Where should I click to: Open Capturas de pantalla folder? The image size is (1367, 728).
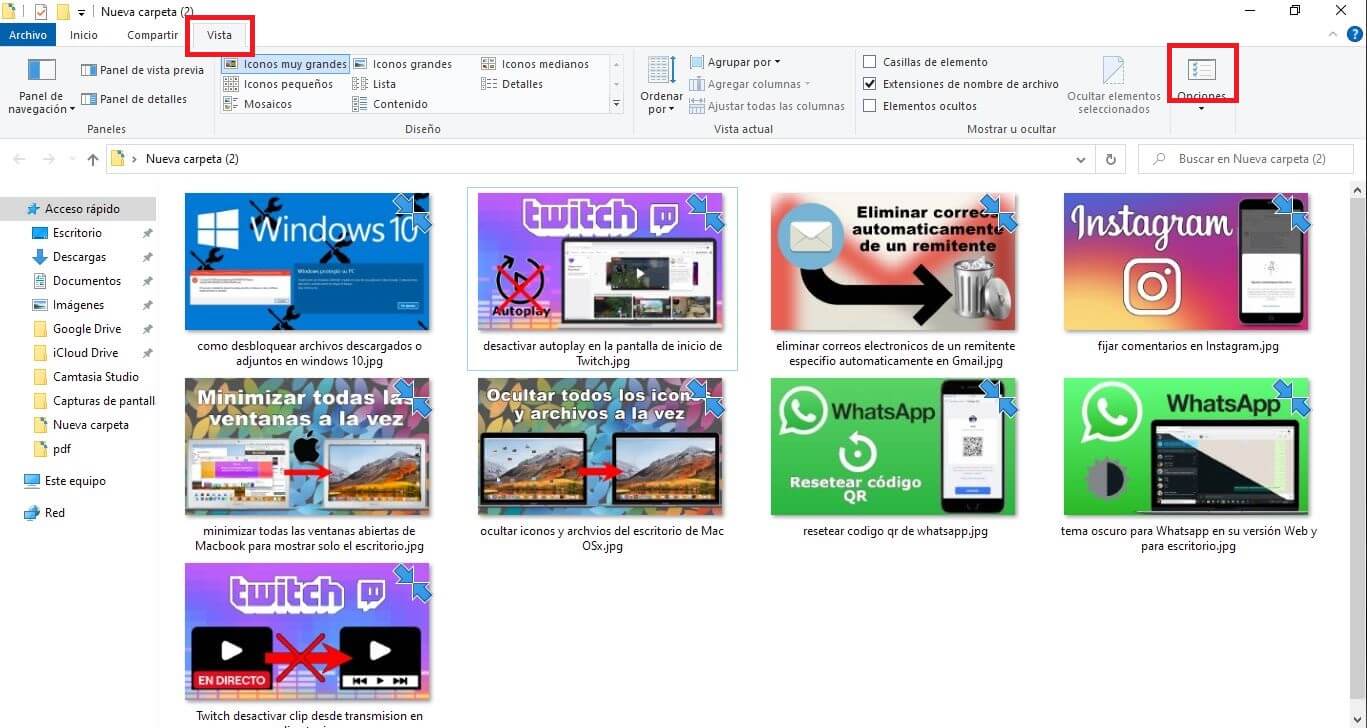pyautogui.click(x=95, y=401)
